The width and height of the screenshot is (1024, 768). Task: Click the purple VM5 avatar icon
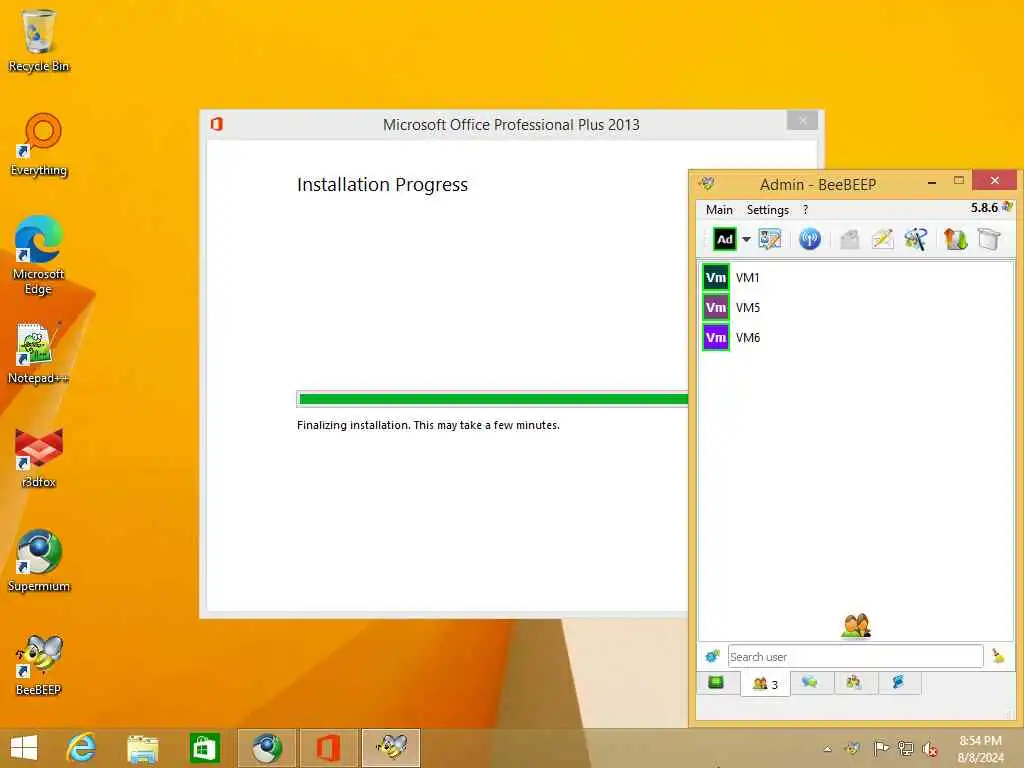716,308
